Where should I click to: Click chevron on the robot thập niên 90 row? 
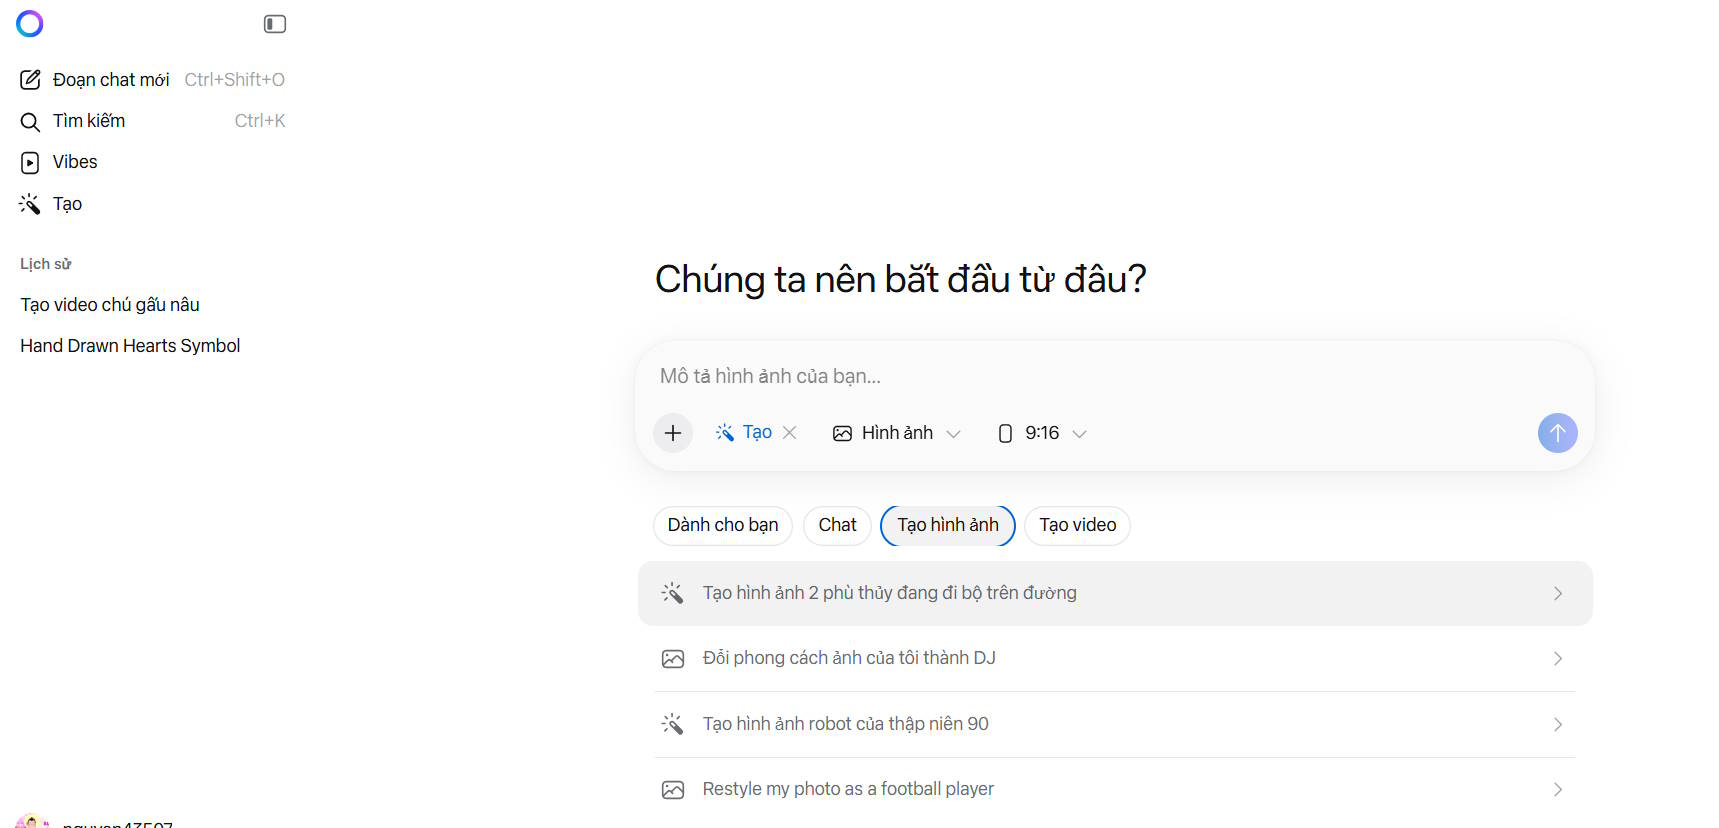click(x=1558, y=725)
